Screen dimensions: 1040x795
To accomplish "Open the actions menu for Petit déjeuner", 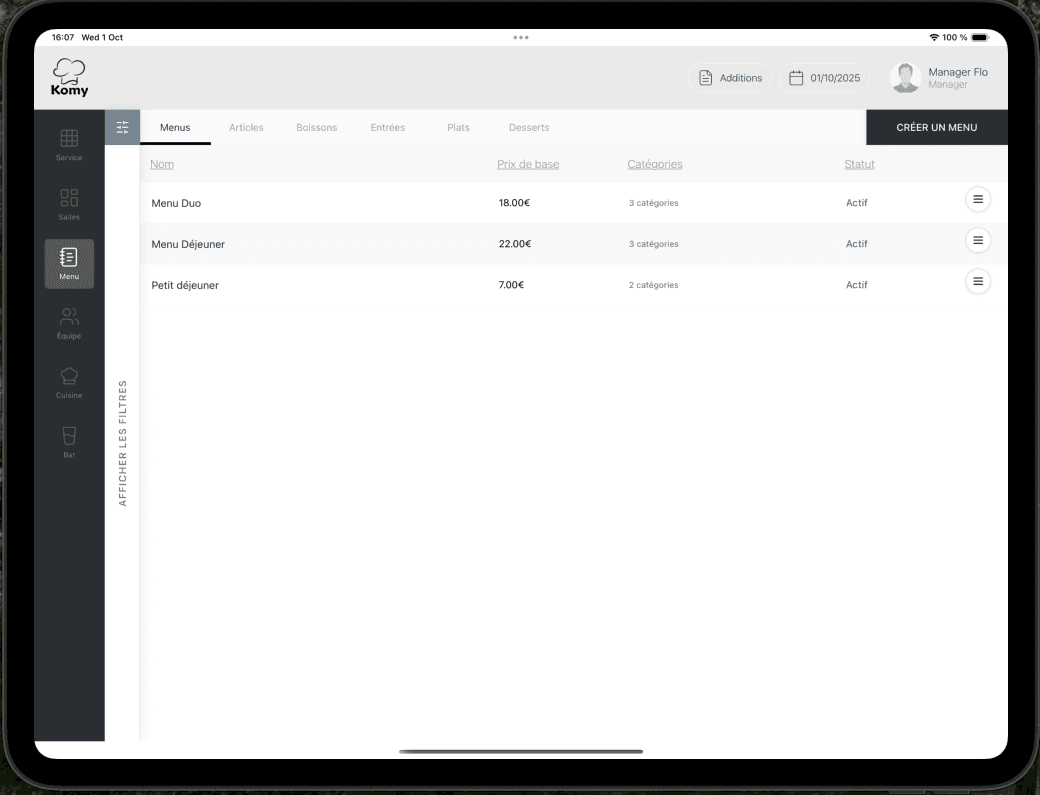I will [x=977, y=282].
